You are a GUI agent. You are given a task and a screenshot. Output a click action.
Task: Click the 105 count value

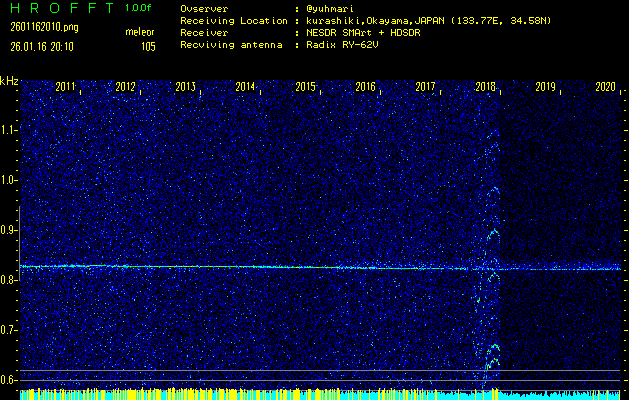(x=148, y=46)
